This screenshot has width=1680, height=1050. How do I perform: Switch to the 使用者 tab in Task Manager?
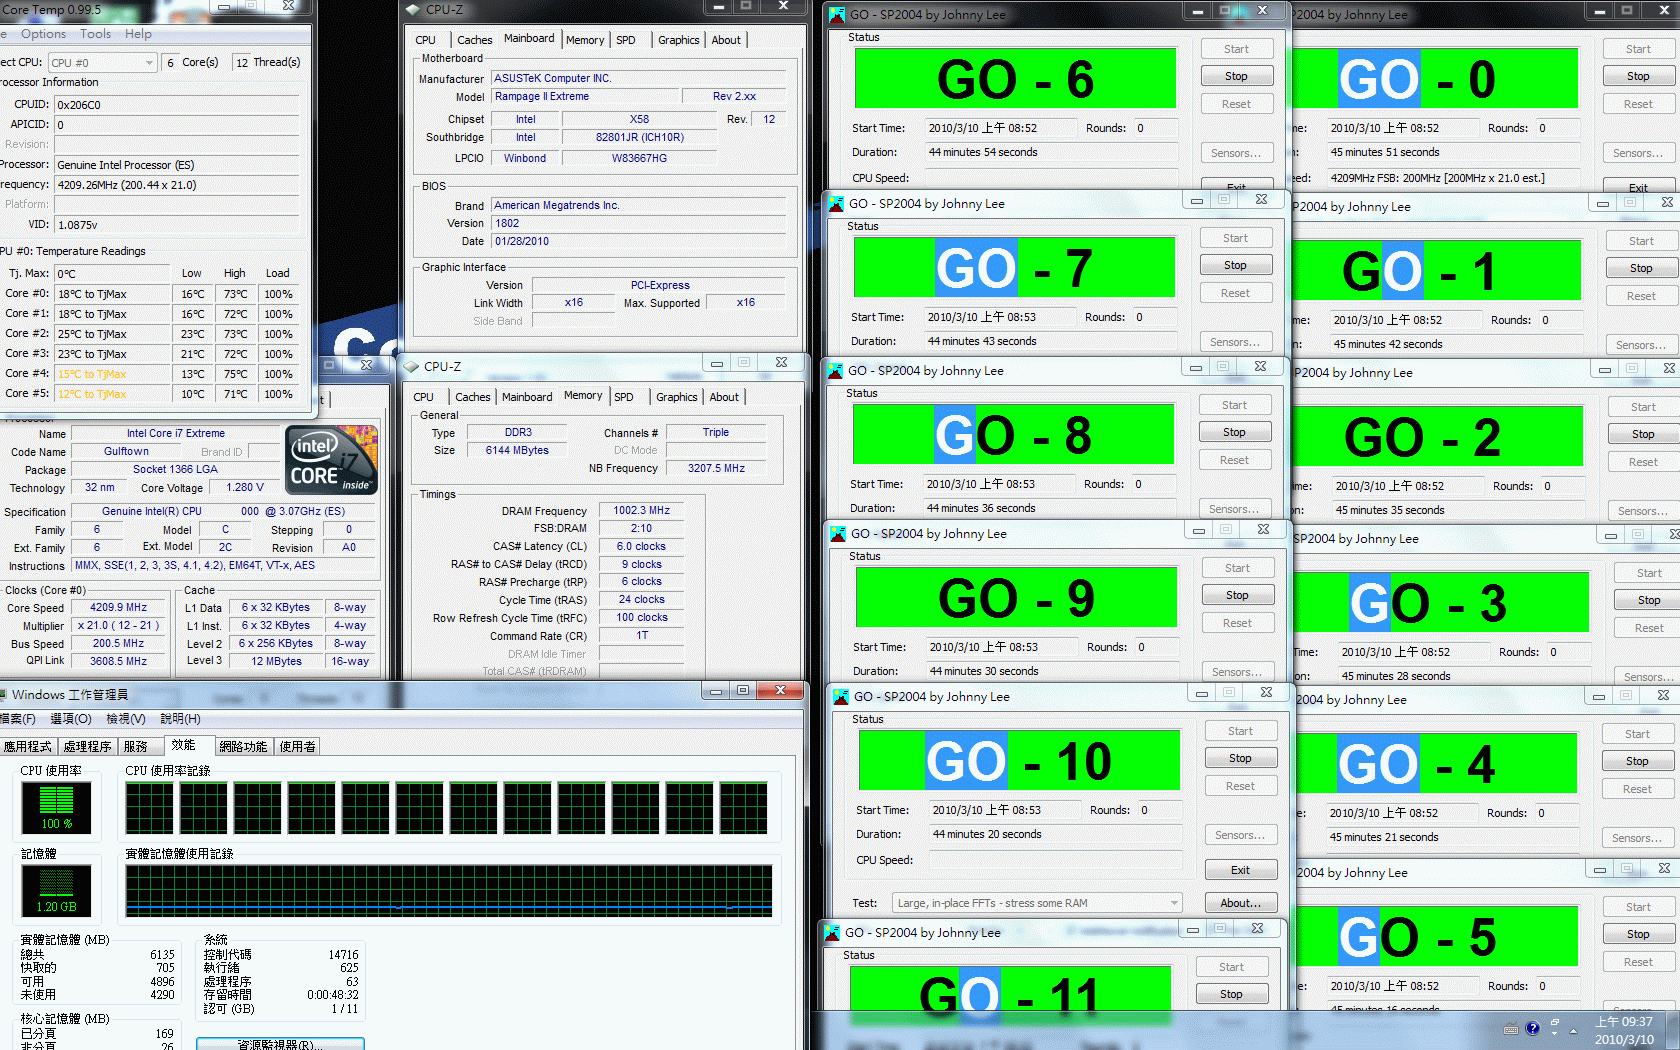click(298, 747)
